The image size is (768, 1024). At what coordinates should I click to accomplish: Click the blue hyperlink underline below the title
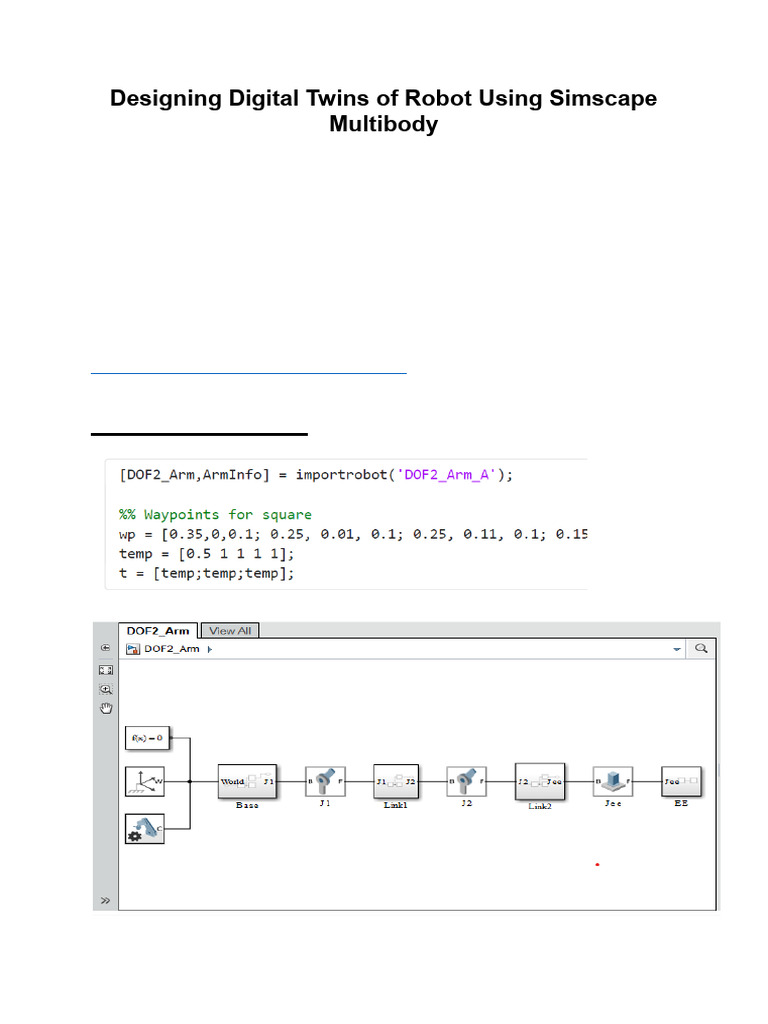(x=249, y=373)
